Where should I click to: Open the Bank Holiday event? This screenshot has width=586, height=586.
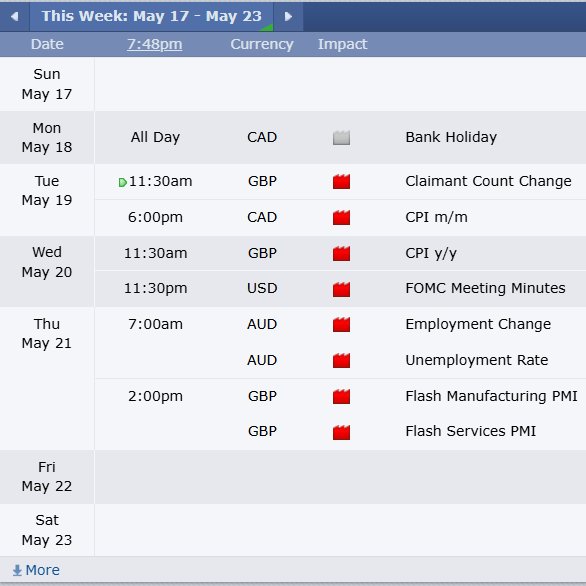pos(451,137)
